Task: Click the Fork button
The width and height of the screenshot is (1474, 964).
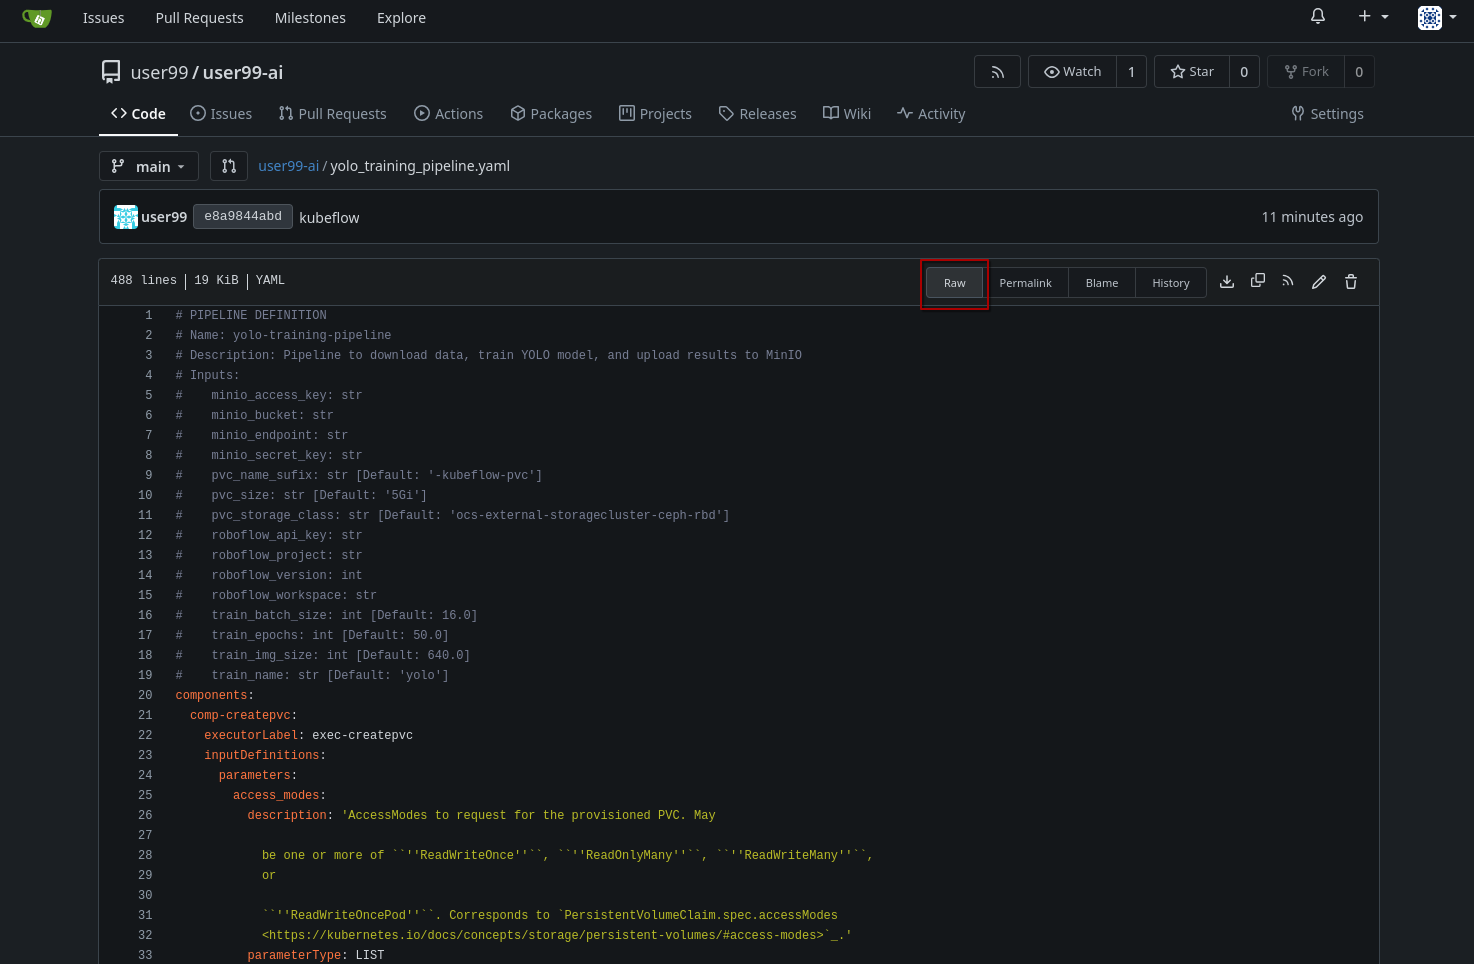Action: coord(1306,72)
